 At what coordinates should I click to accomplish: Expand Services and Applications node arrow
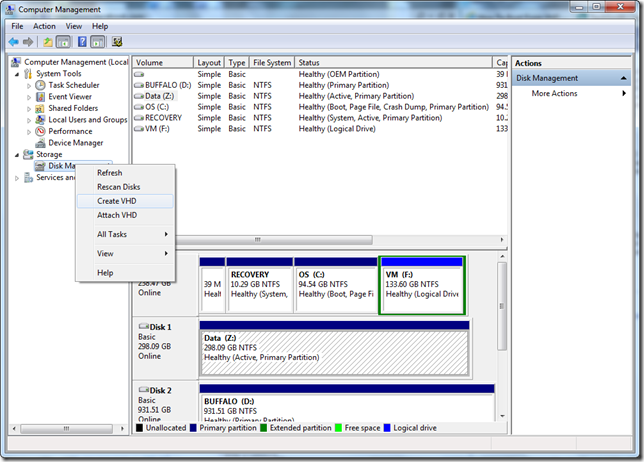[x=17, y=178]
